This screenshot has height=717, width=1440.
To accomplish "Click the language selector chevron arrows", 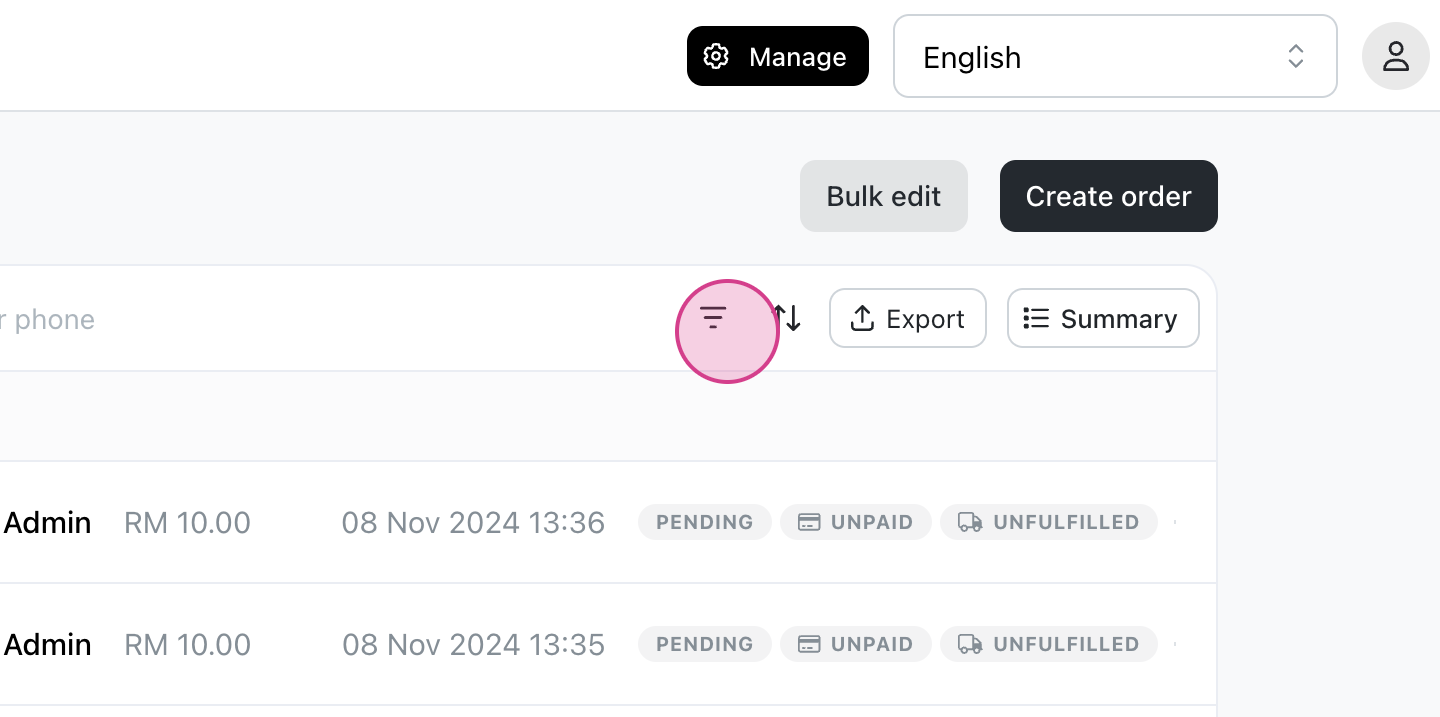I will pyautogui.click(x=1296, y=56).
